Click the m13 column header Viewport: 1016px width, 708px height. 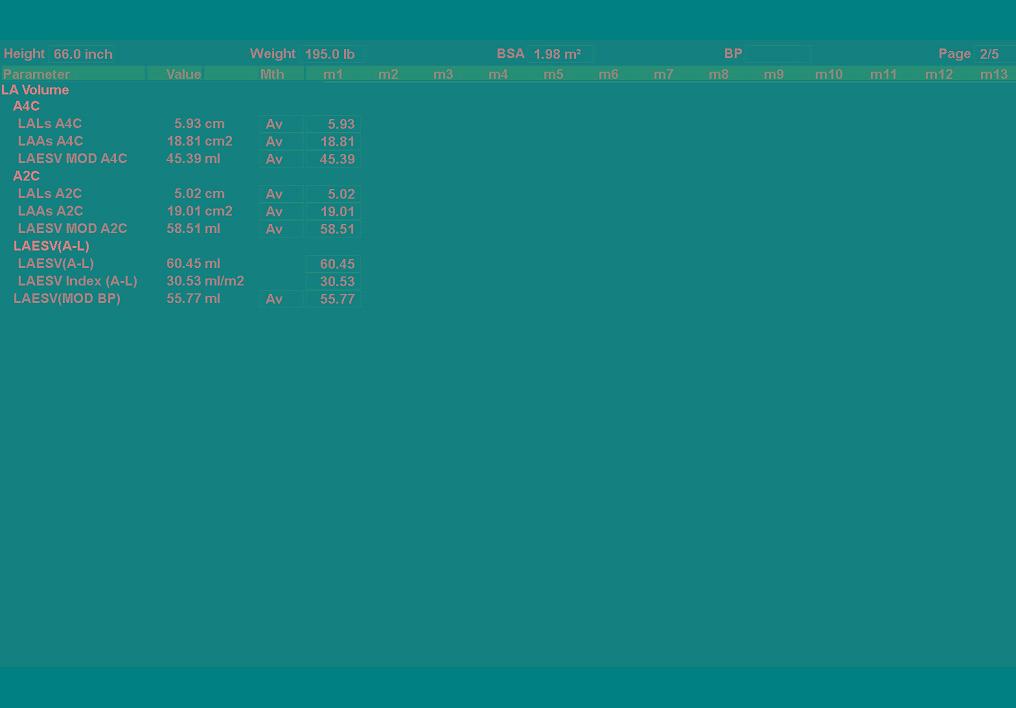click(993, 74)
